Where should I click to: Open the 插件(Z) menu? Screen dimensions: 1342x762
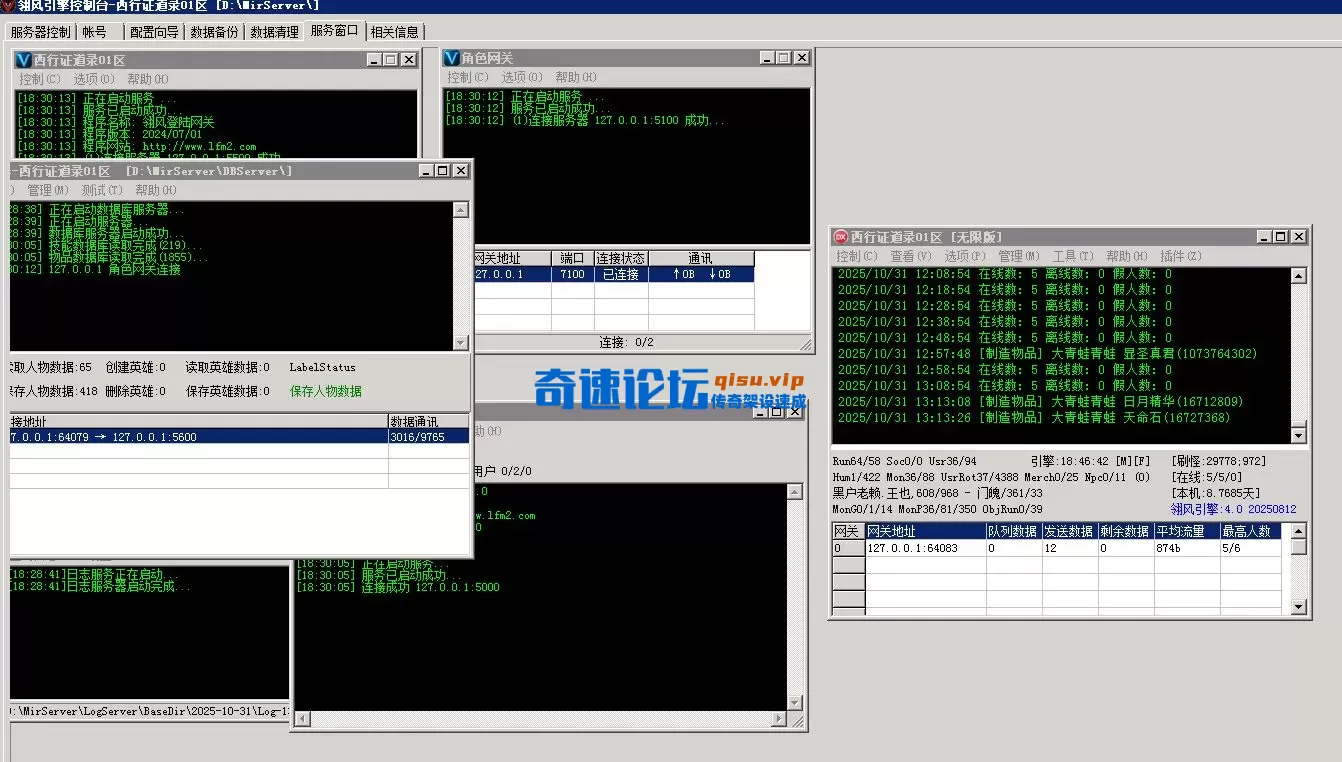[1181, 256]
